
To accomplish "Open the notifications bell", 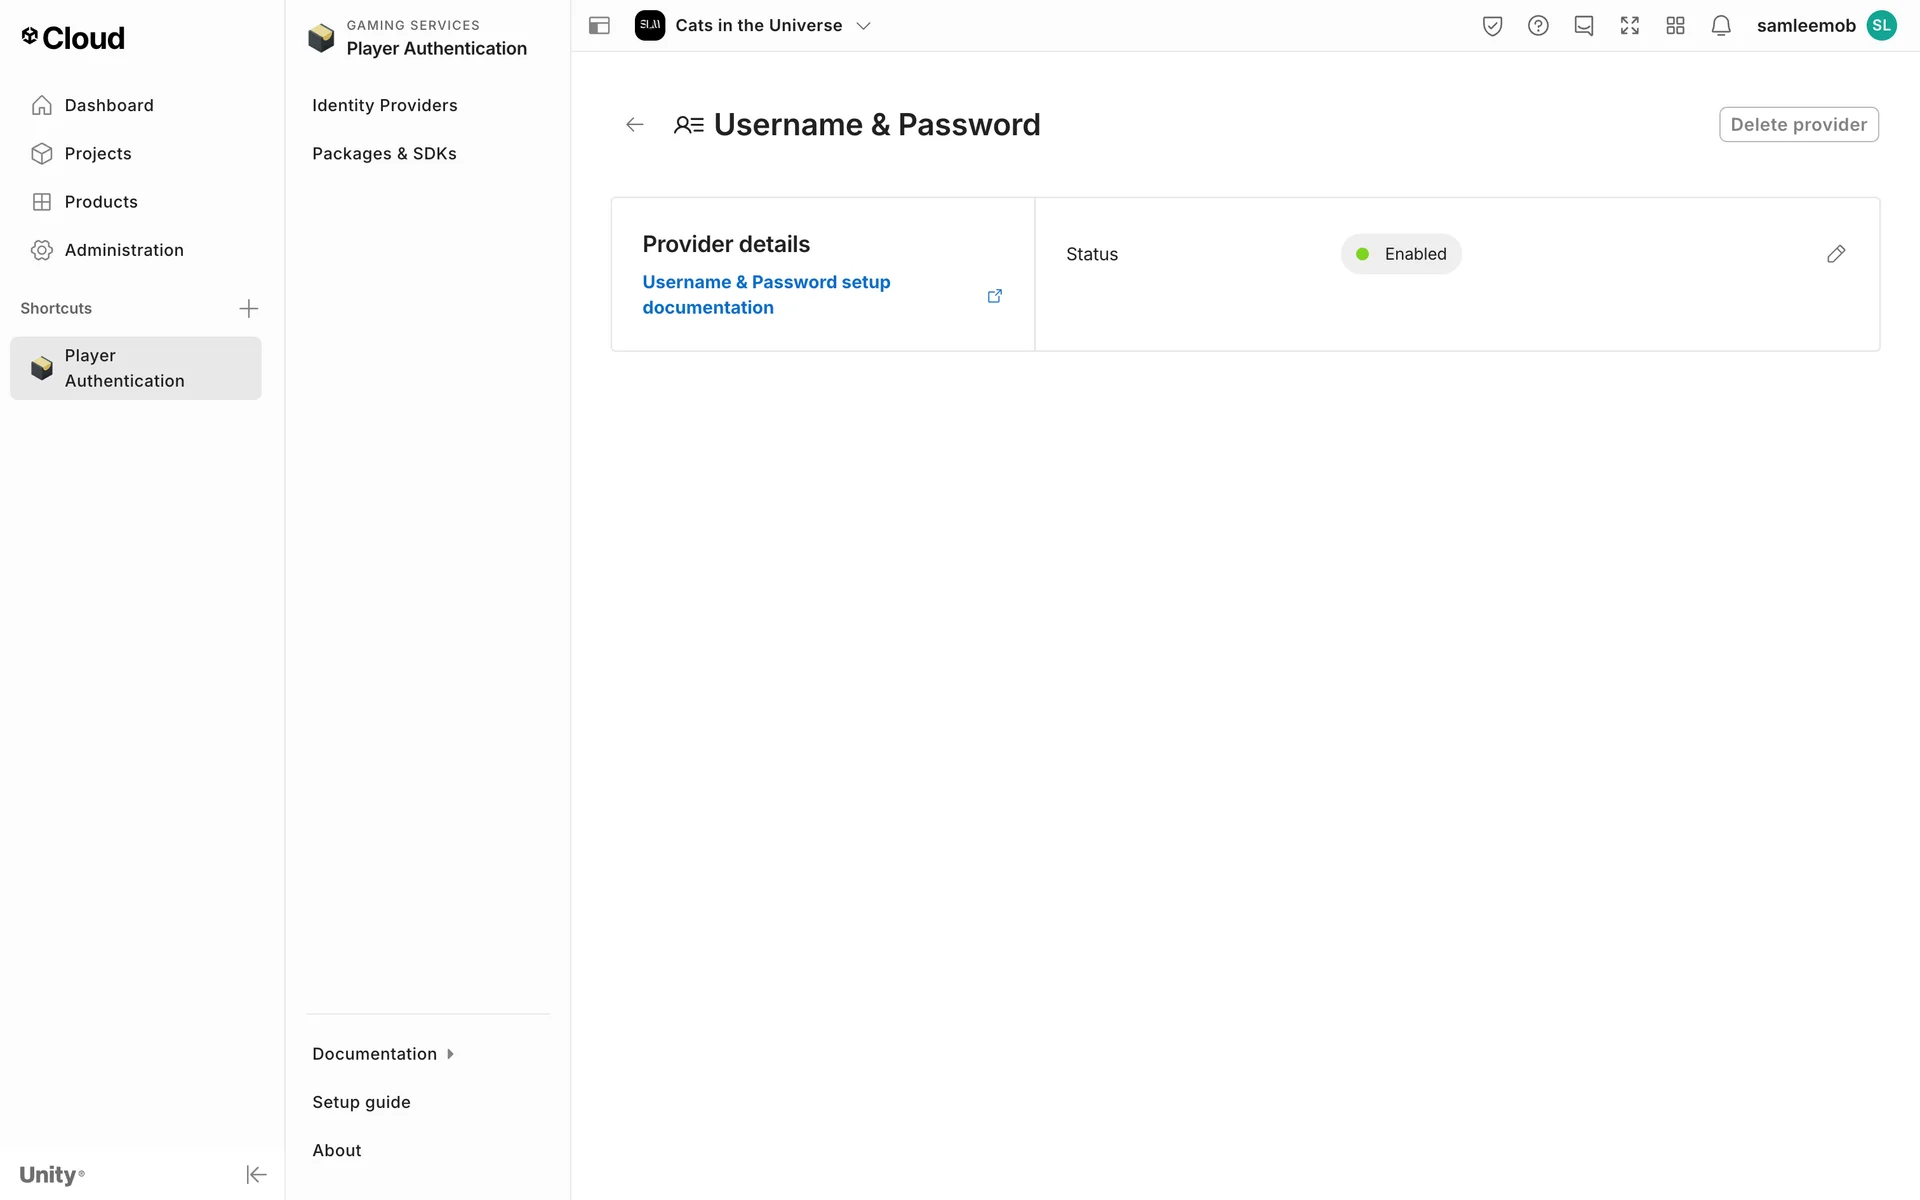I will tap(1720, 26).
